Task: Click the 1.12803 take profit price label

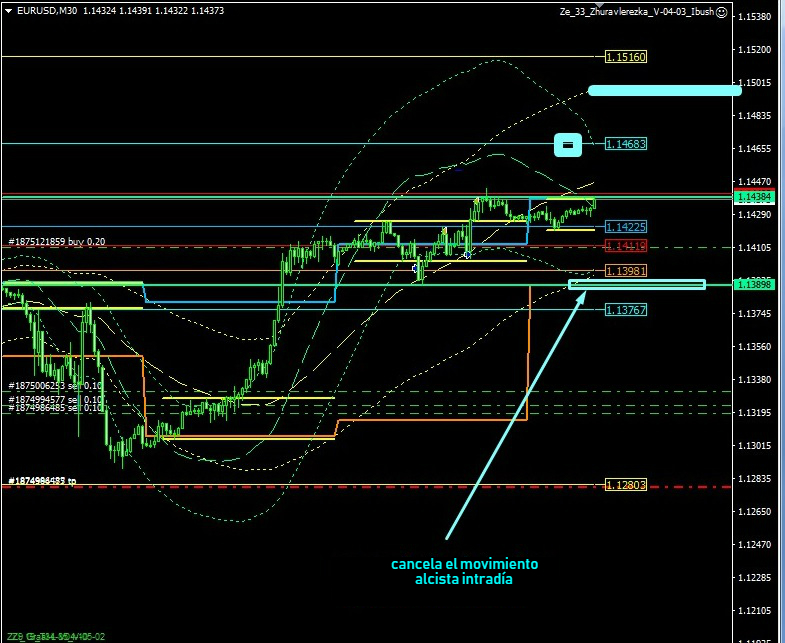Action: tap(626, 485)
